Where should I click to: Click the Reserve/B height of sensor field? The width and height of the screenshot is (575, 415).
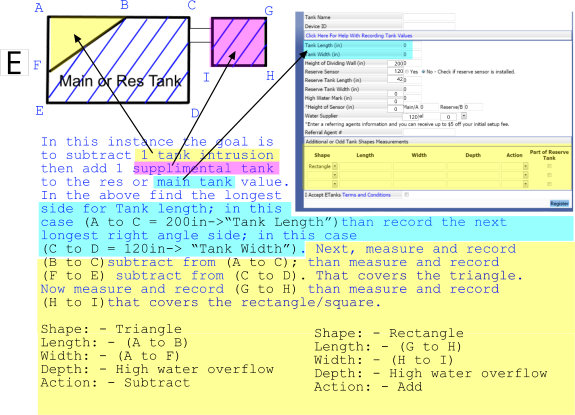click(475, 107)
